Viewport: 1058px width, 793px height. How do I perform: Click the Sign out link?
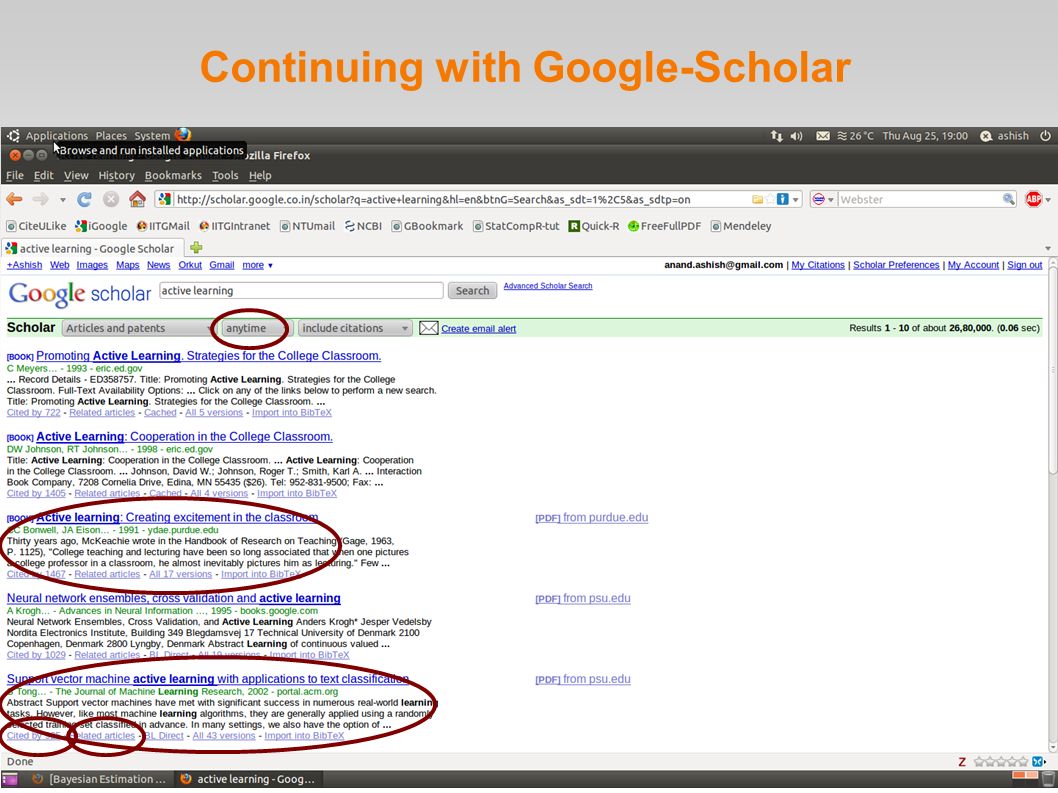point(1025,265)
